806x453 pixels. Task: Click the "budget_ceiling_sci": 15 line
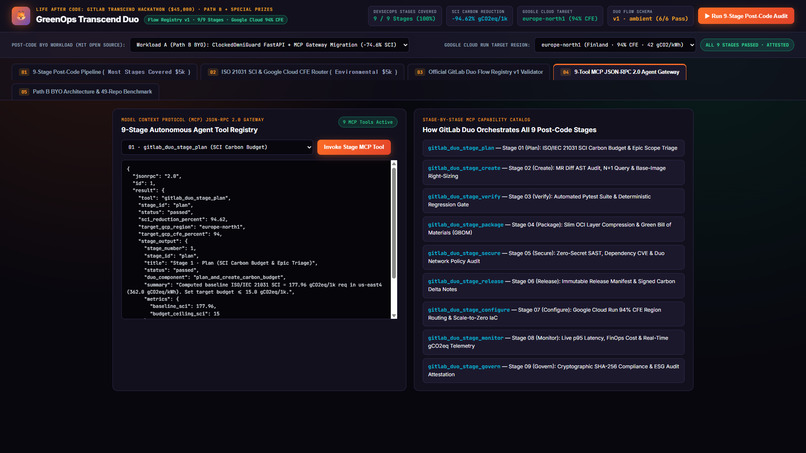(185, 313)
